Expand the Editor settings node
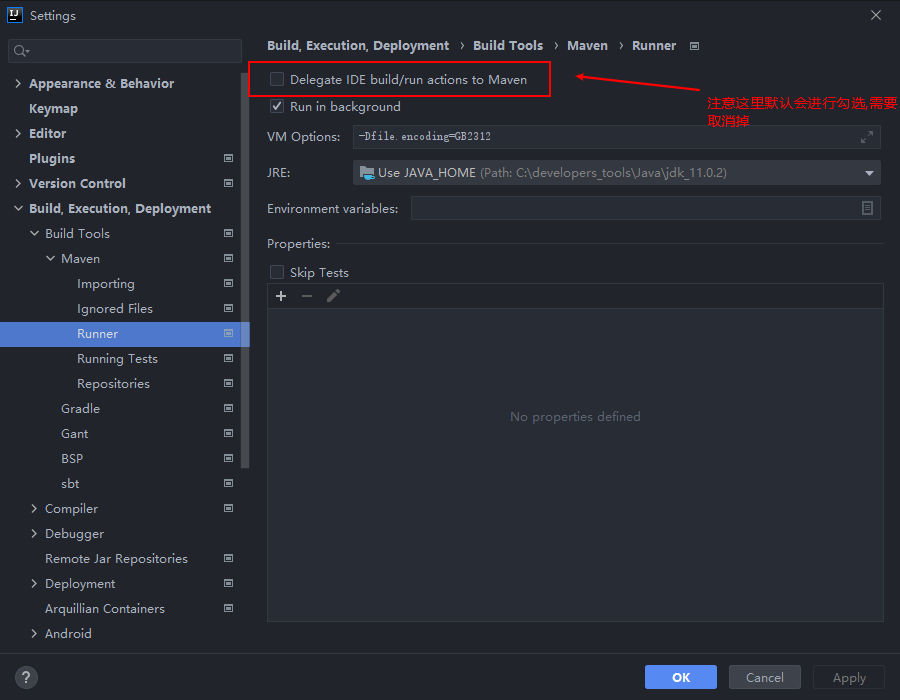 18,134
